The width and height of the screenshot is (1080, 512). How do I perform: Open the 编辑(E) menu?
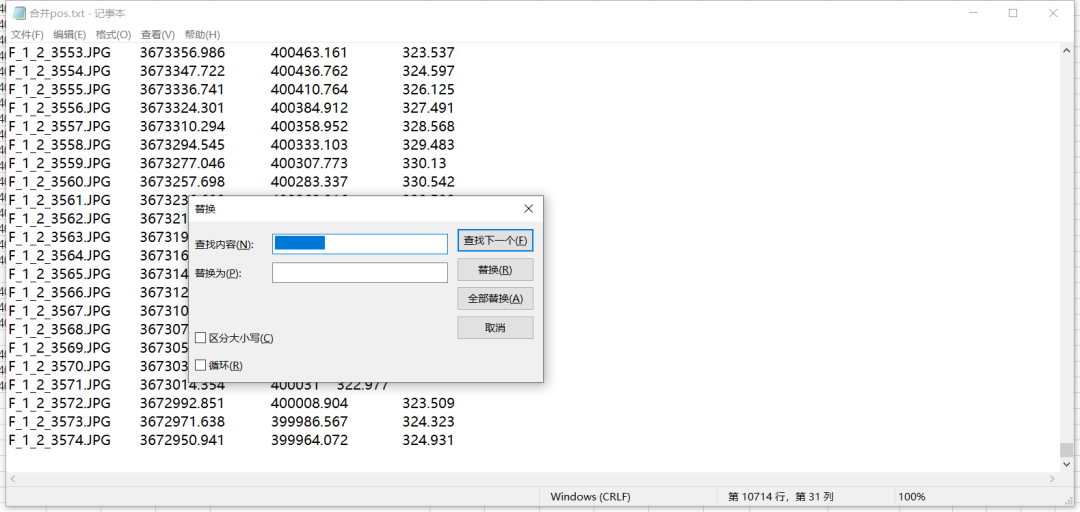click(x=69, y=35)
